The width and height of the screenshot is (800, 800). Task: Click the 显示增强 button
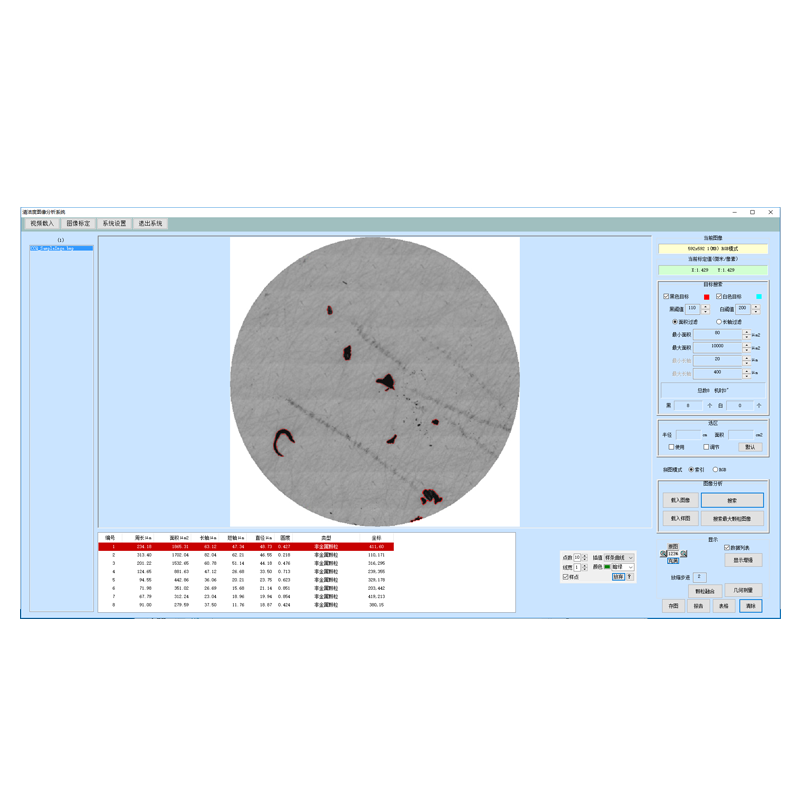pyautogui.click(x=743, y=560)
